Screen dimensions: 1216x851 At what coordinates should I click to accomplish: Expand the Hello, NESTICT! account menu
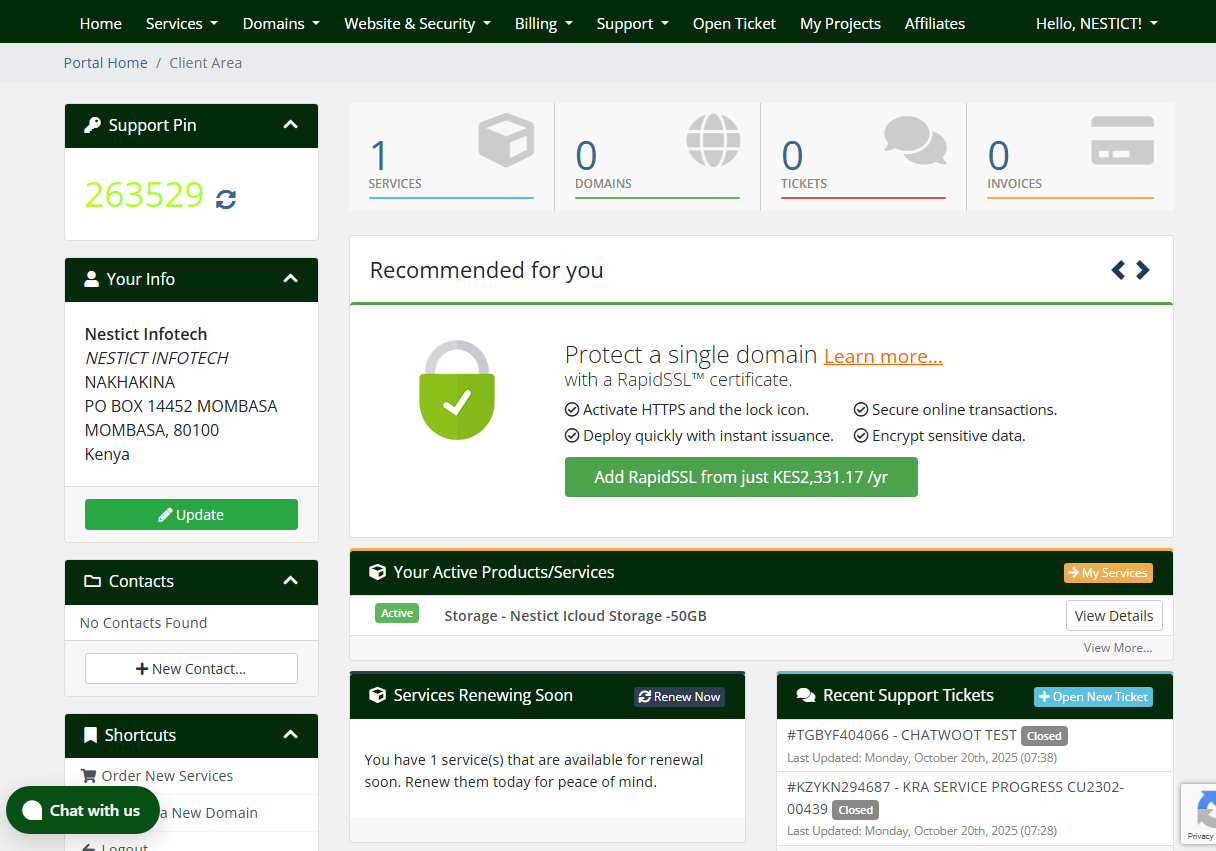1096,23
